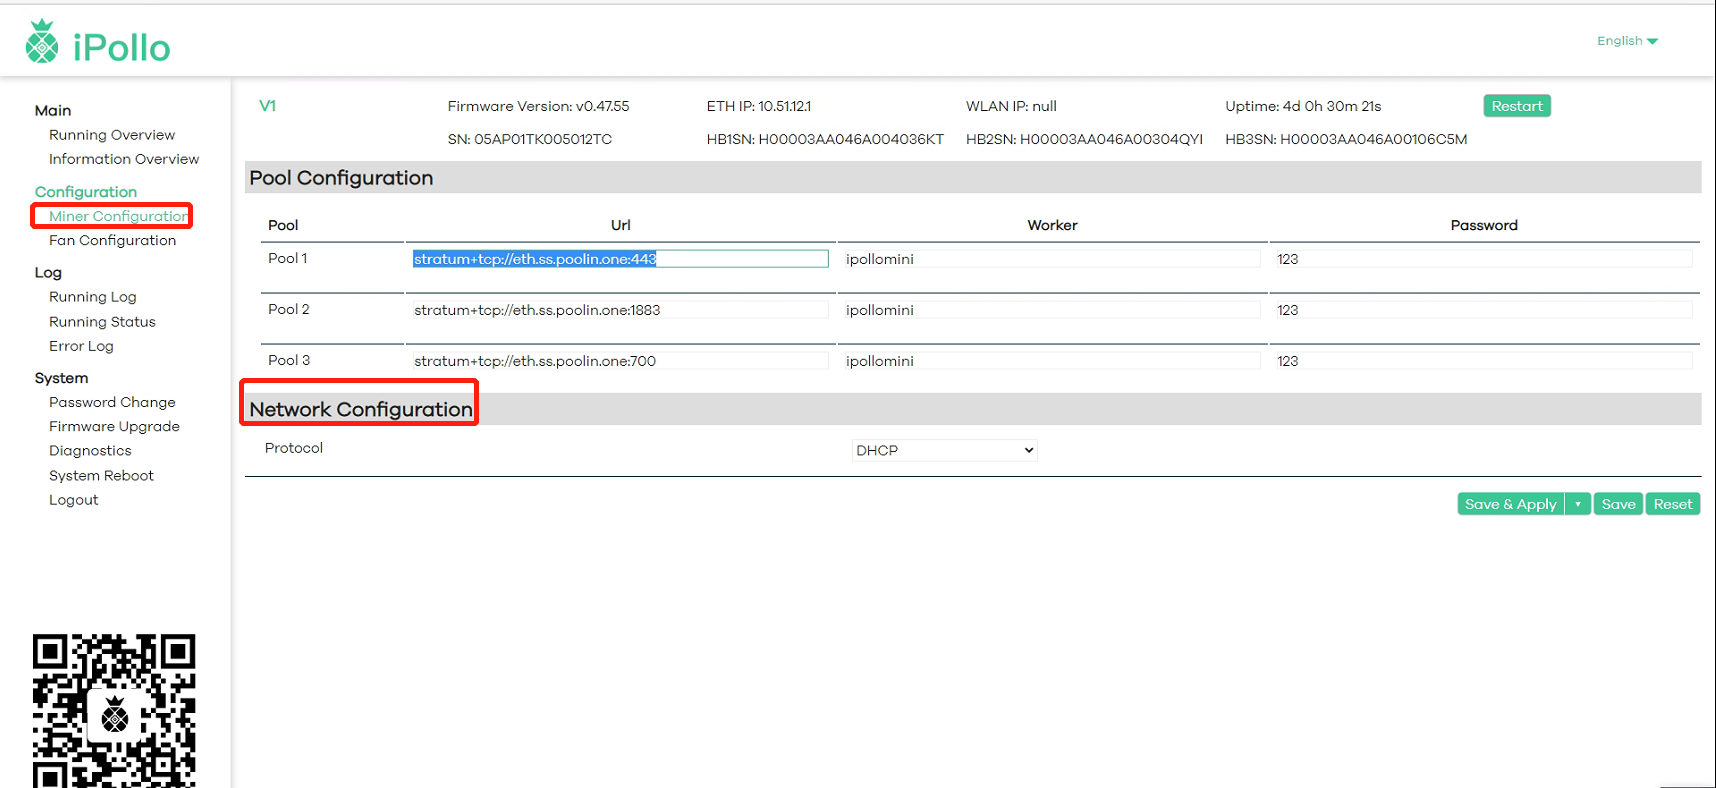Click the QR code image in sidebar
The image size is (1716, 788).
(x=114, y=710)
